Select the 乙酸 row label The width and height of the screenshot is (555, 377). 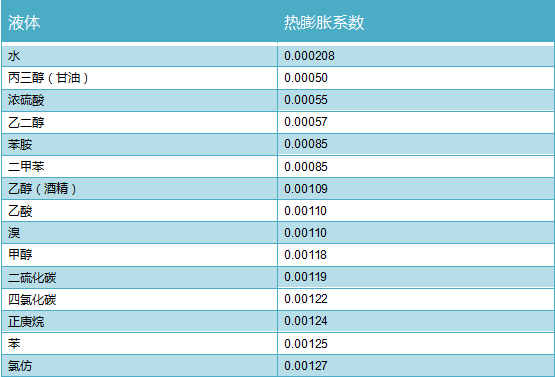139,211
